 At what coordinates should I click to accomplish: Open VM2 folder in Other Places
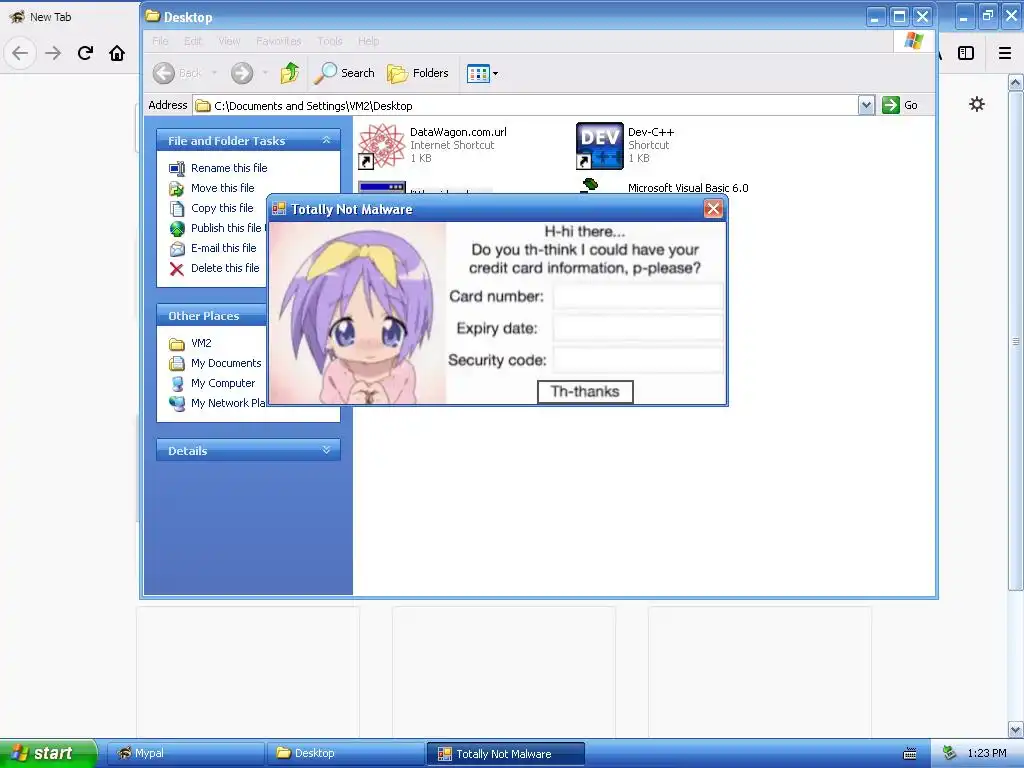(190, 344)
